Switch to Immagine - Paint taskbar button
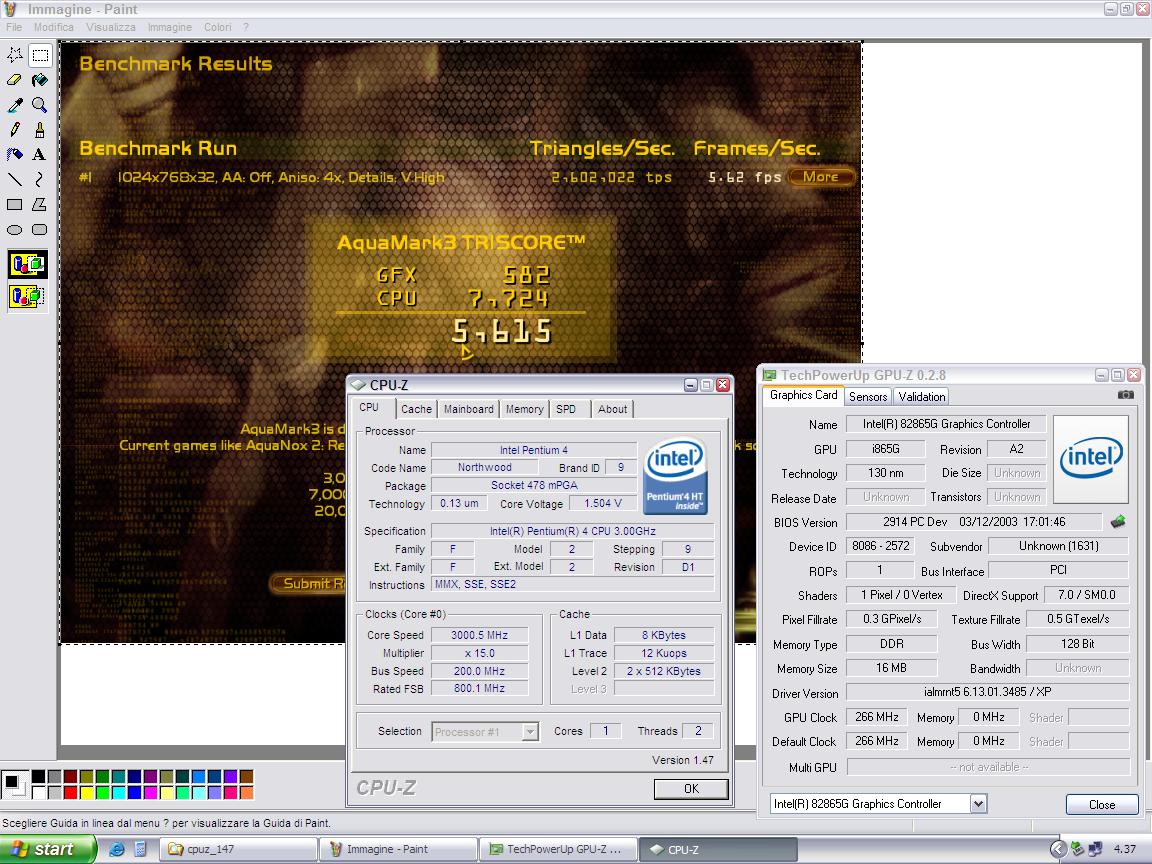Screen dimensions: 1152x864 [398, 849]
